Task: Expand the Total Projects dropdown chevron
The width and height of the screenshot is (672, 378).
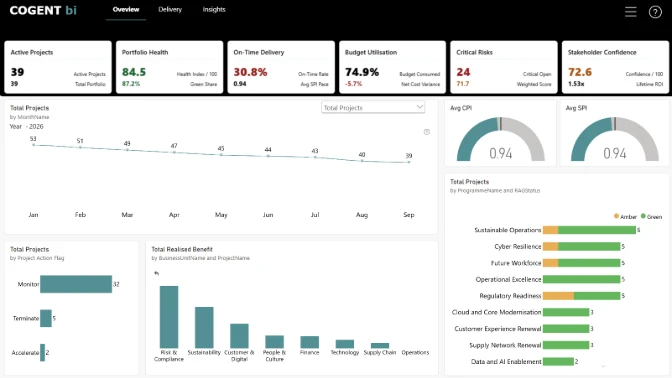Action: point(420,107)
